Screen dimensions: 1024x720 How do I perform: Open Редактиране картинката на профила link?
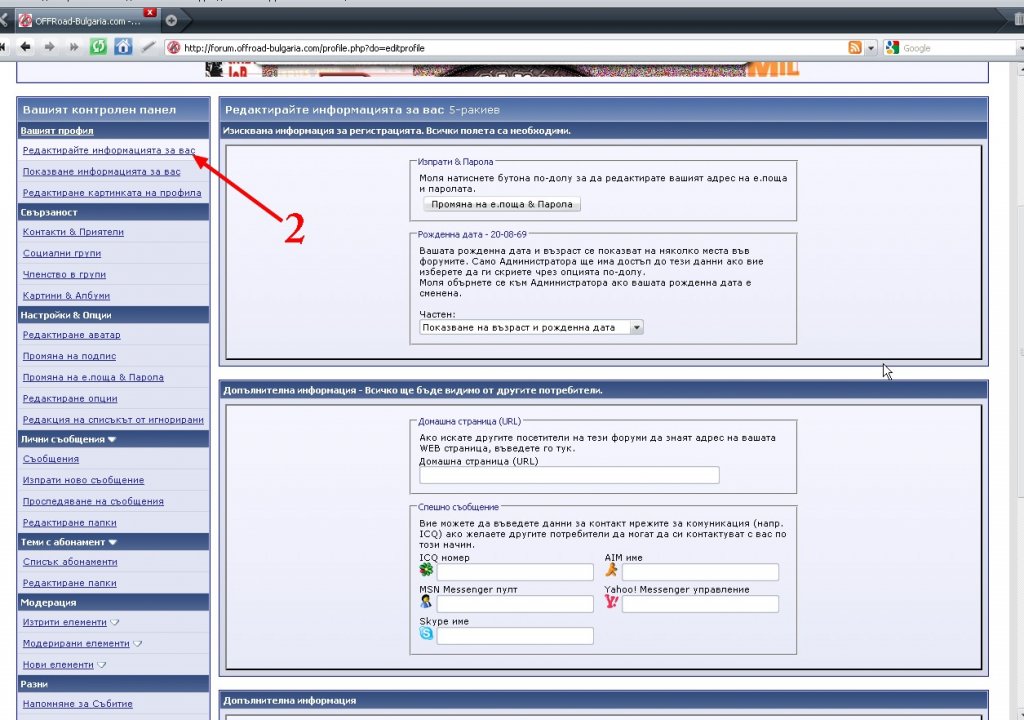pyautogui.click(x=112, y=193)
